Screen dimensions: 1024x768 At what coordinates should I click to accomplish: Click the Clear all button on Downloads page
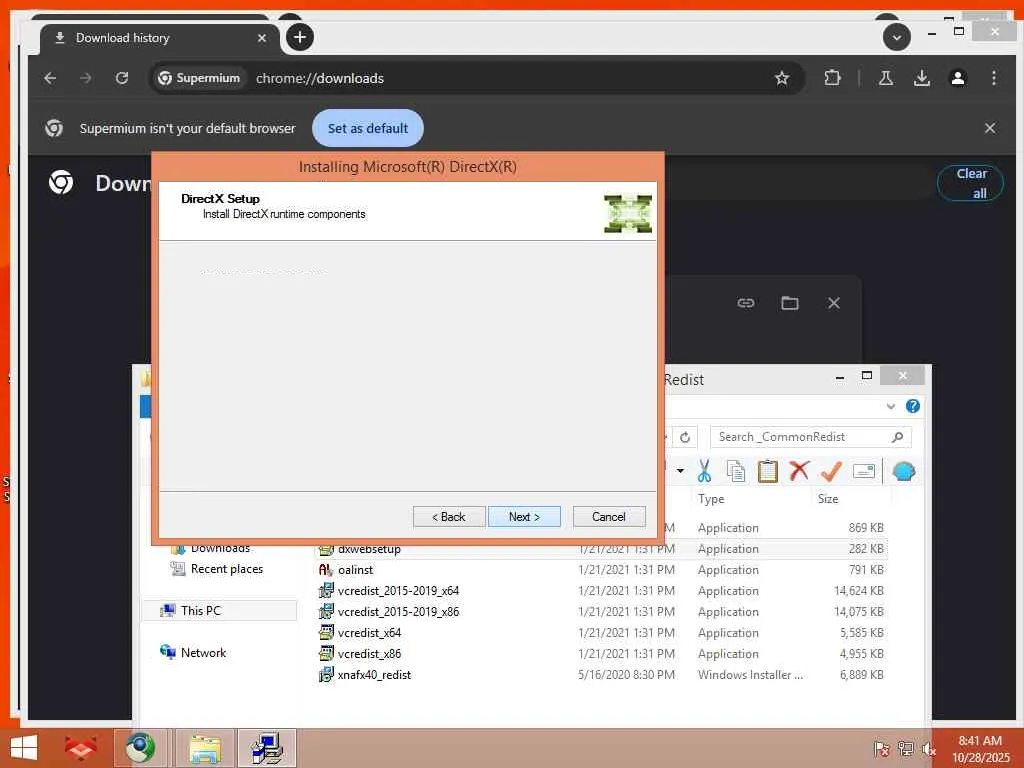(970, 183)
